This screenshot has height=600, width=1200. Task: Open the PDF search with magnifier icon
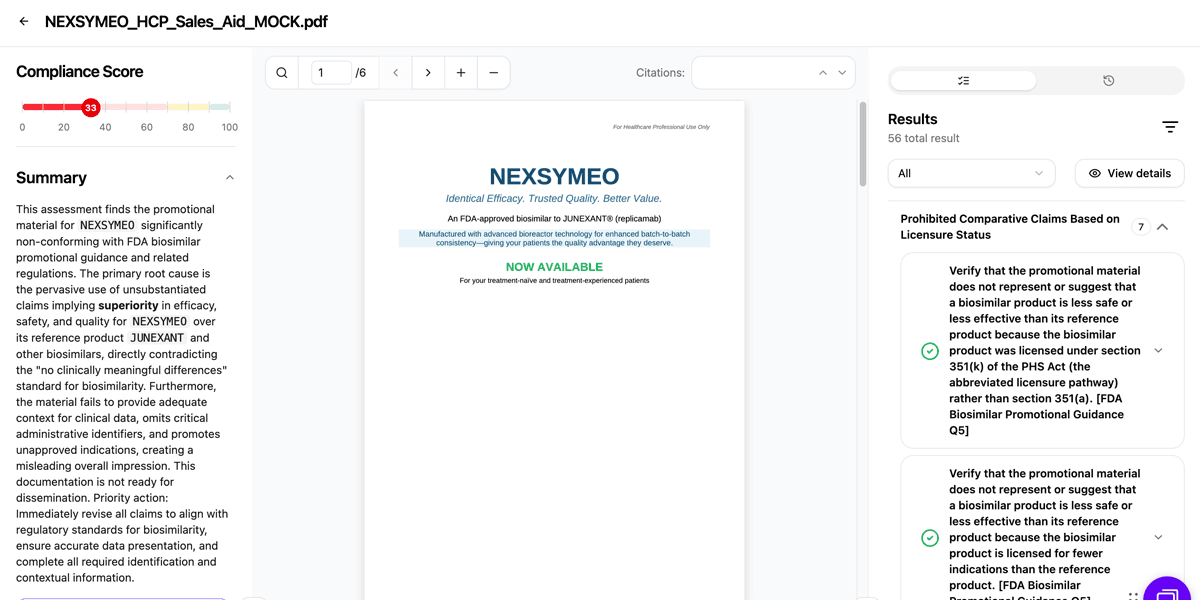tap(281, 72)
